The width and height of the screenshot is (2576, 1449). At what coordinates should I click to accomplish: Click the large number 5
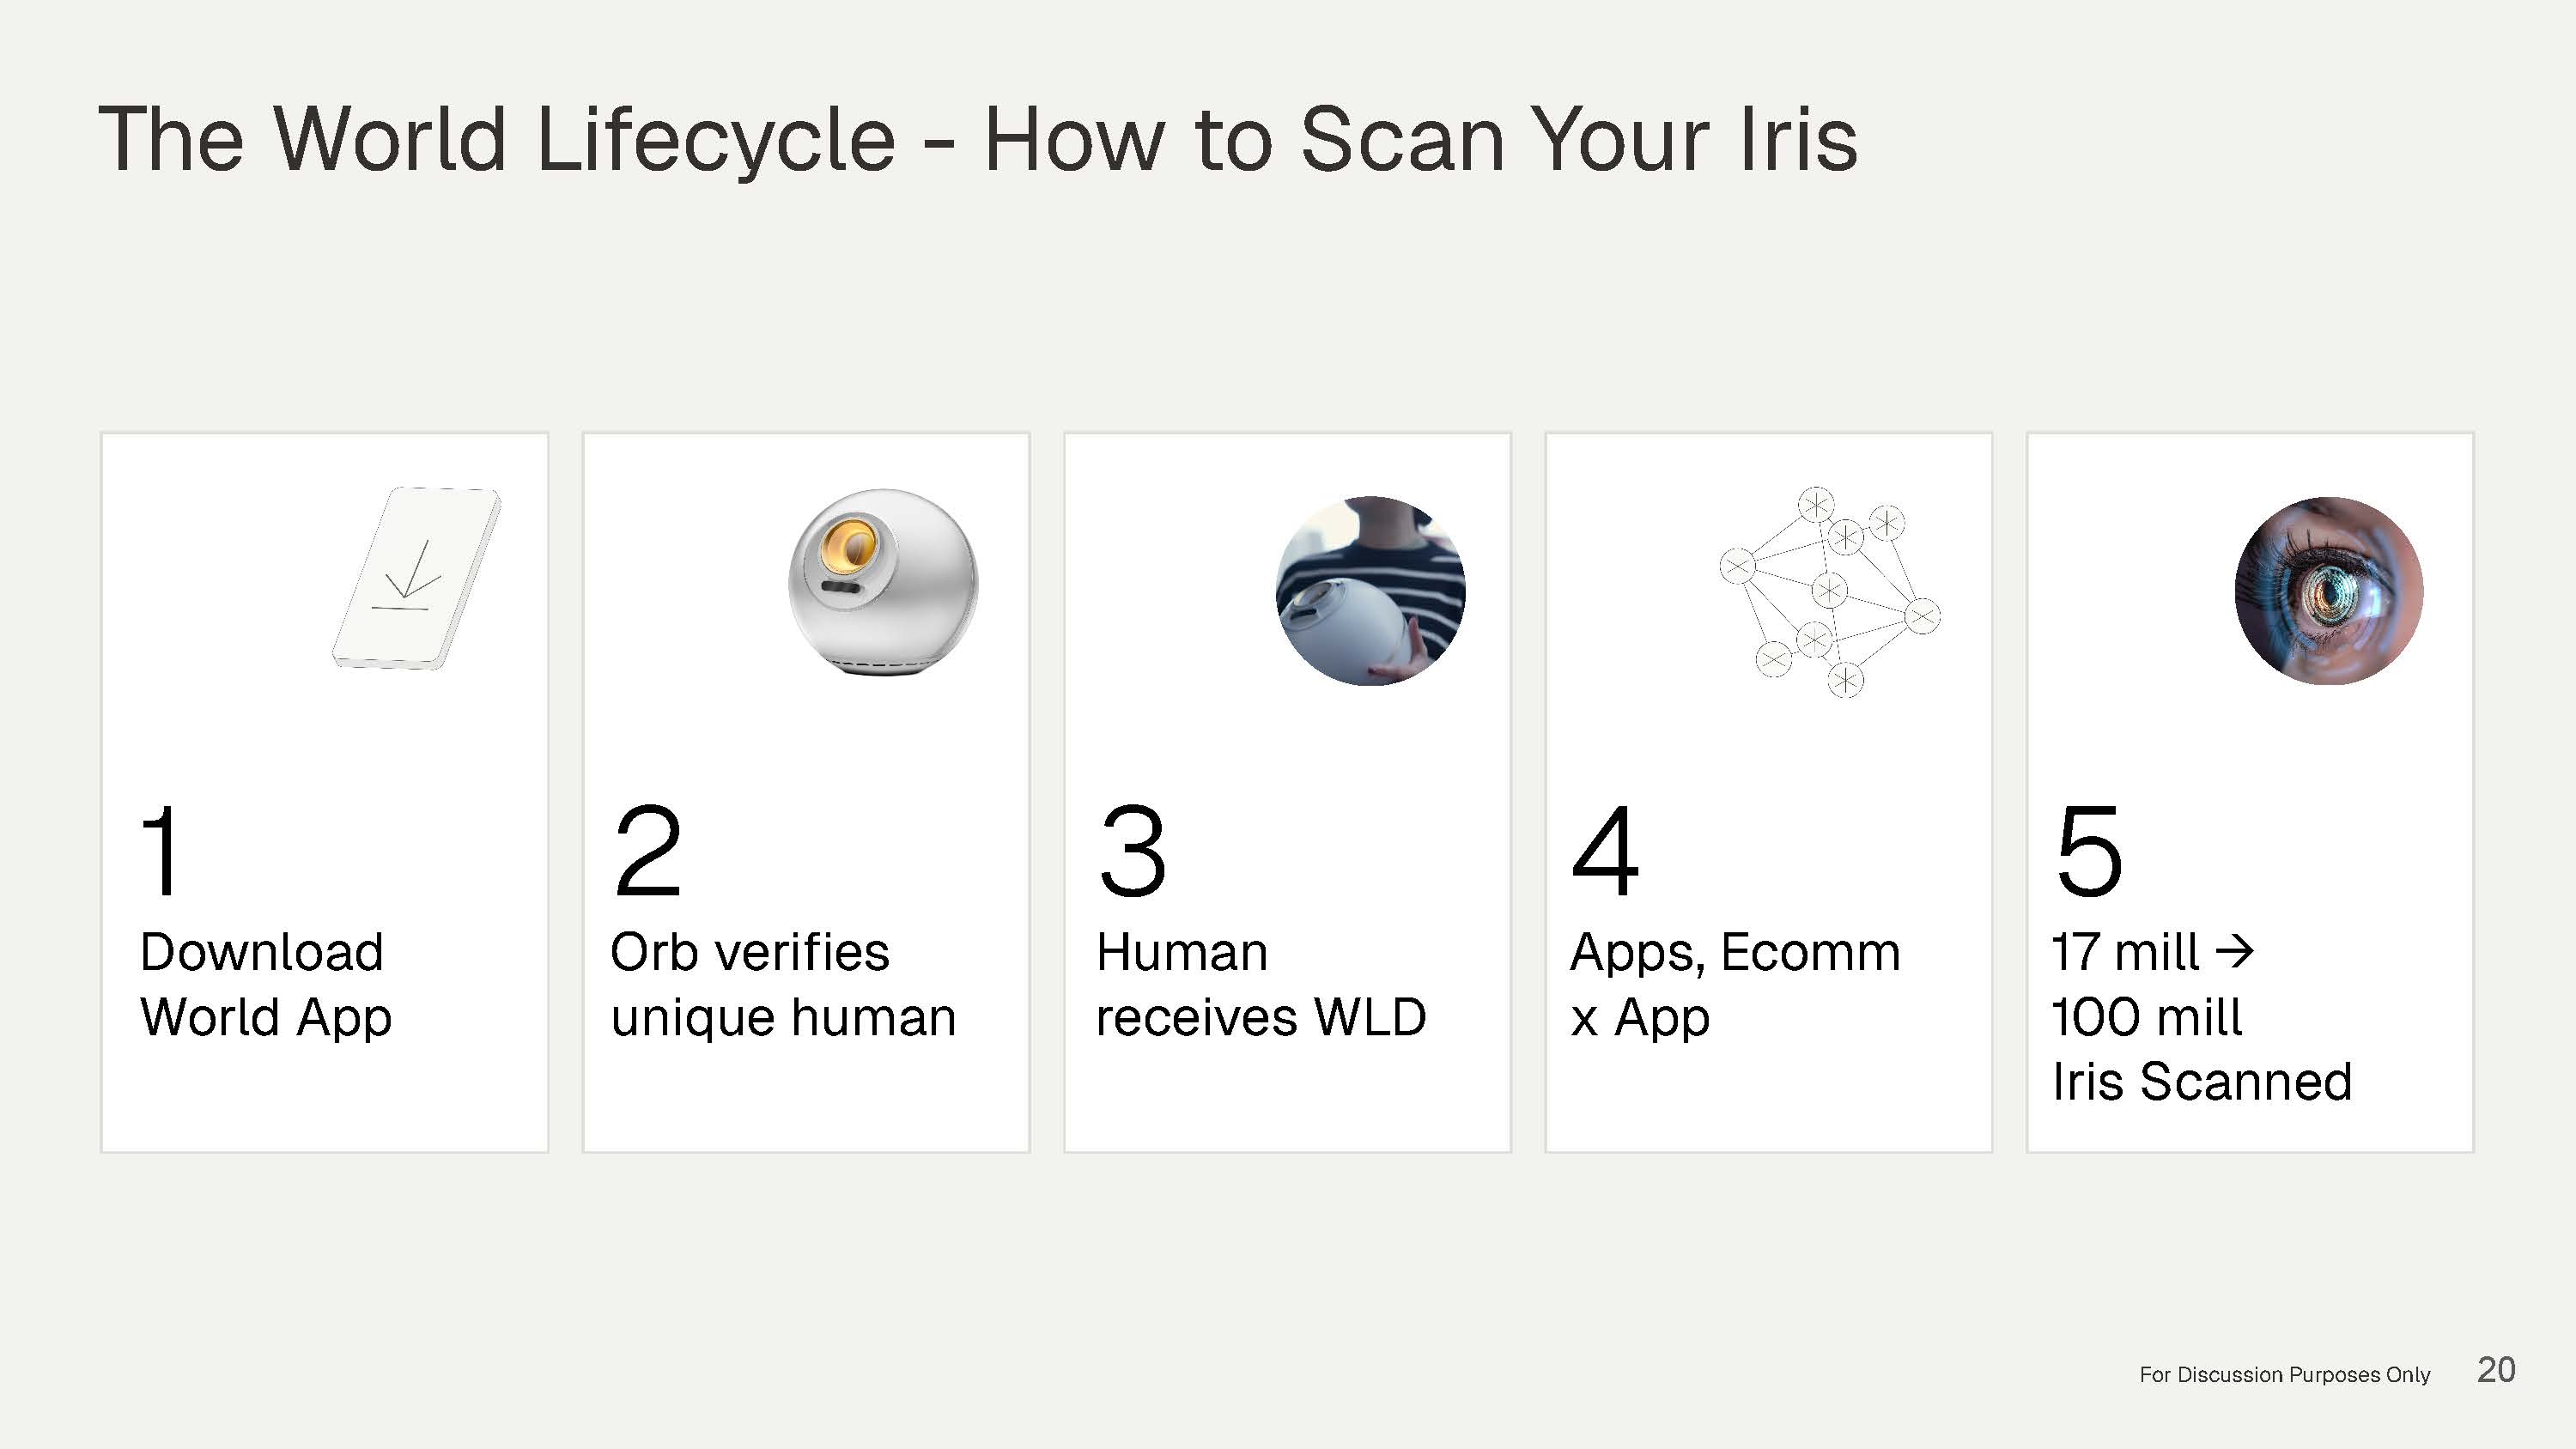2089,851
